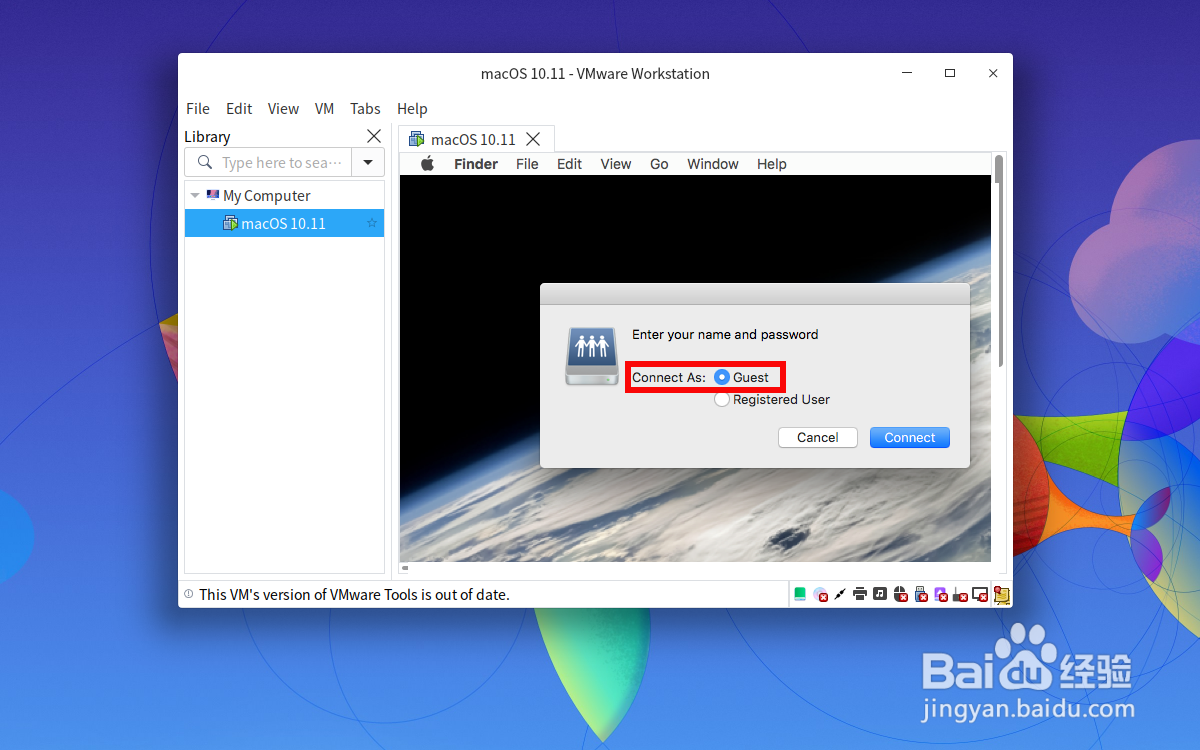This screenshot has width=1200, height=750.
Task: Select the Guest radio button
Action: pos(722,377)
